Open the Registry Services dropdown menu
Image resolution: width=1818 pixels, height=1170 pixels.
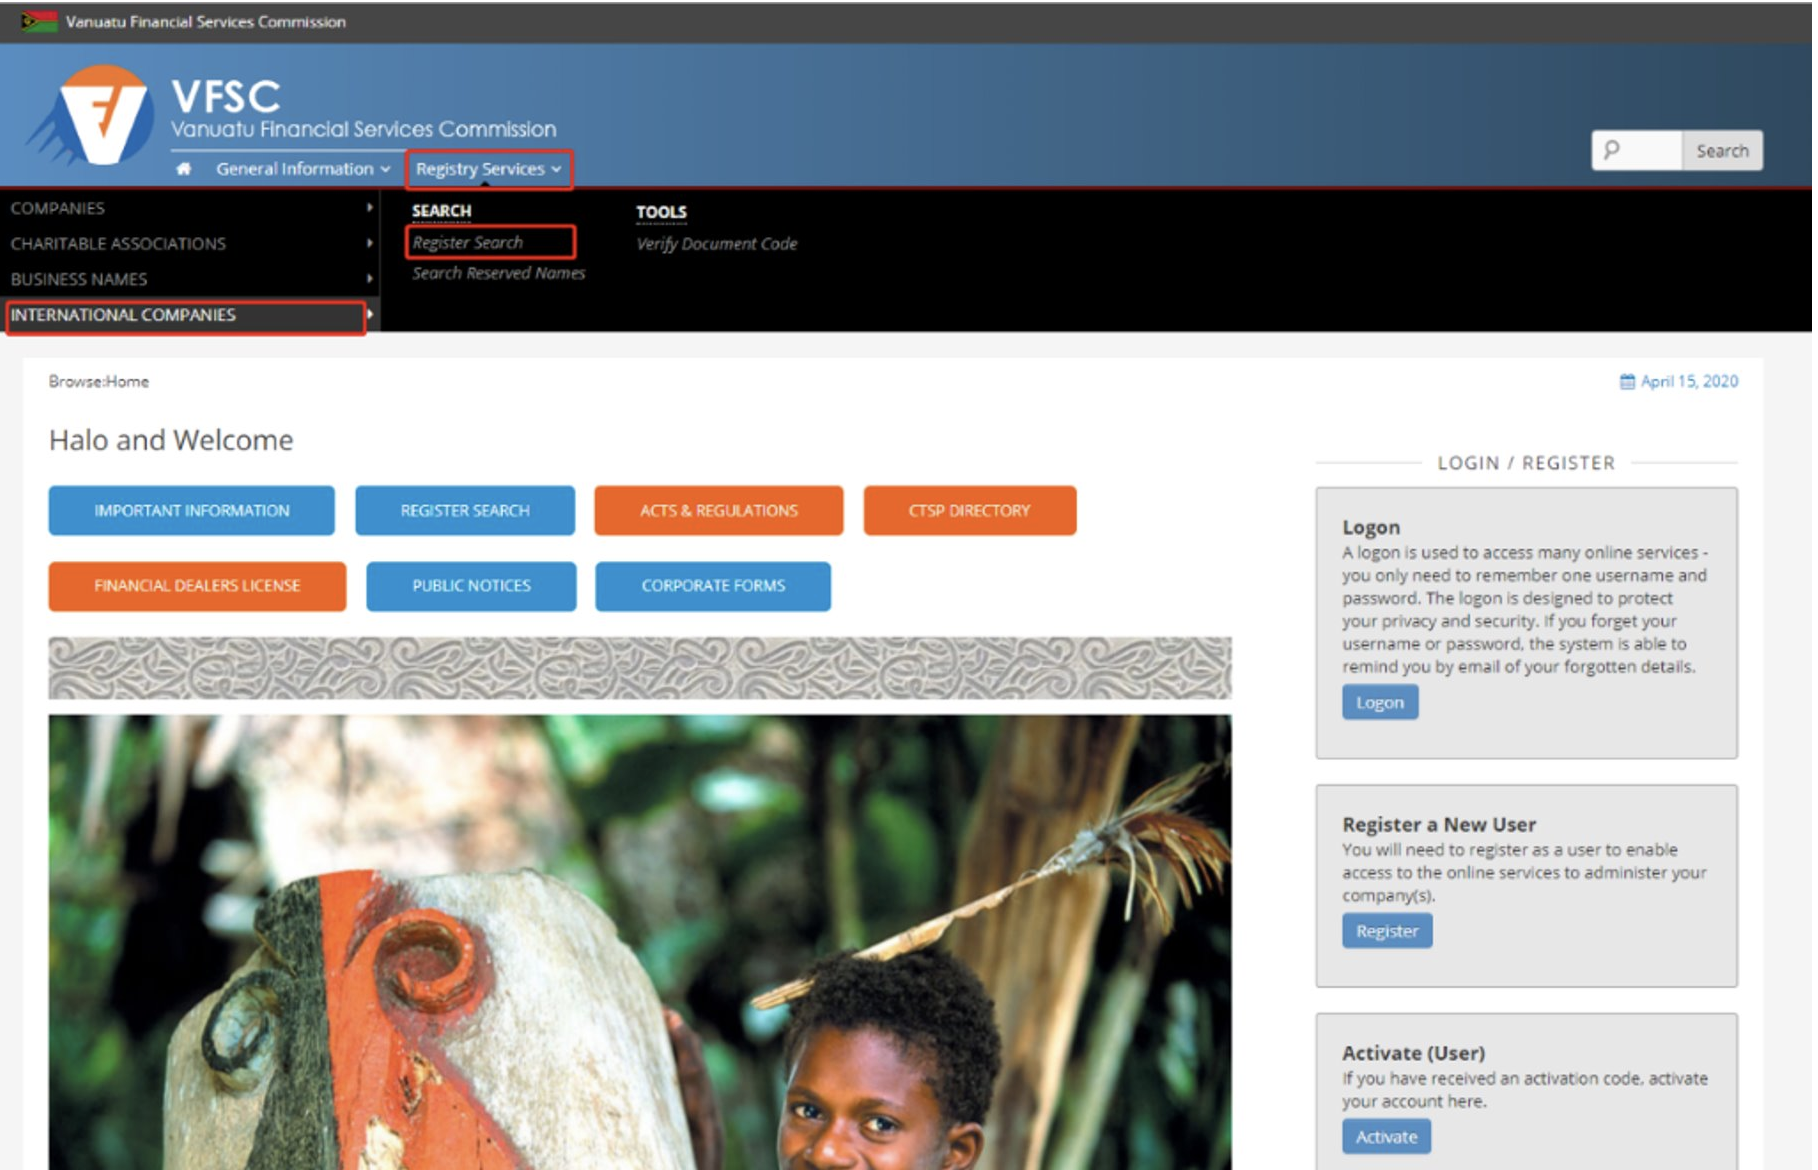point(489,169)
